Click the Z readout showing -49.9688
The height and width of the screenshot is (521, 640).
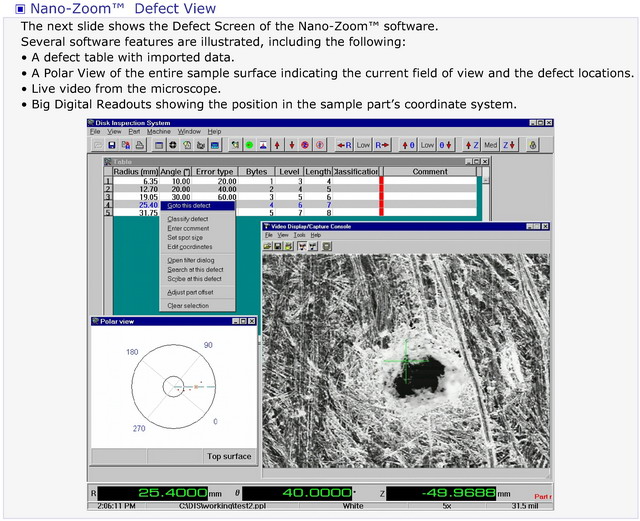[441, 493]
